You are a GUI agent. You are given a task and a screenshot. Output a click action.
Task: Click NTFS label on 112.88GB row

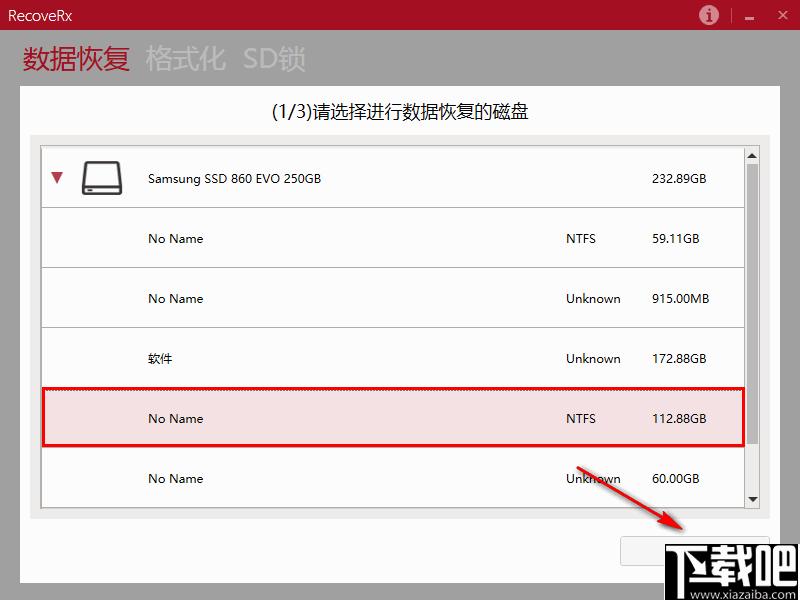point(581,419)
